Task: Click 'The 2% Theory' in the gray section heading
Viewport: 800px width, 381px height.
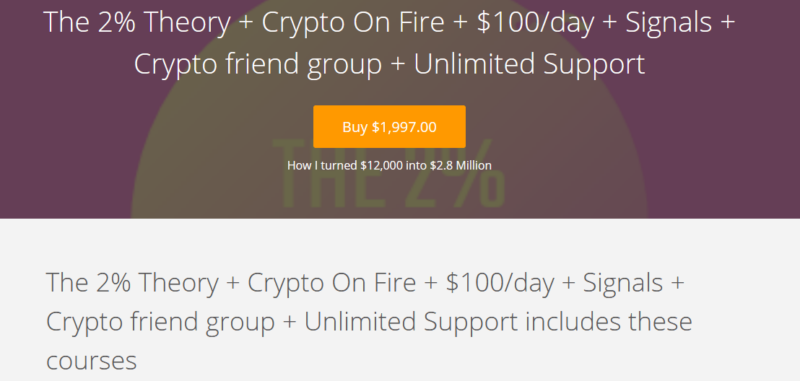Action: tap(132, 283)
